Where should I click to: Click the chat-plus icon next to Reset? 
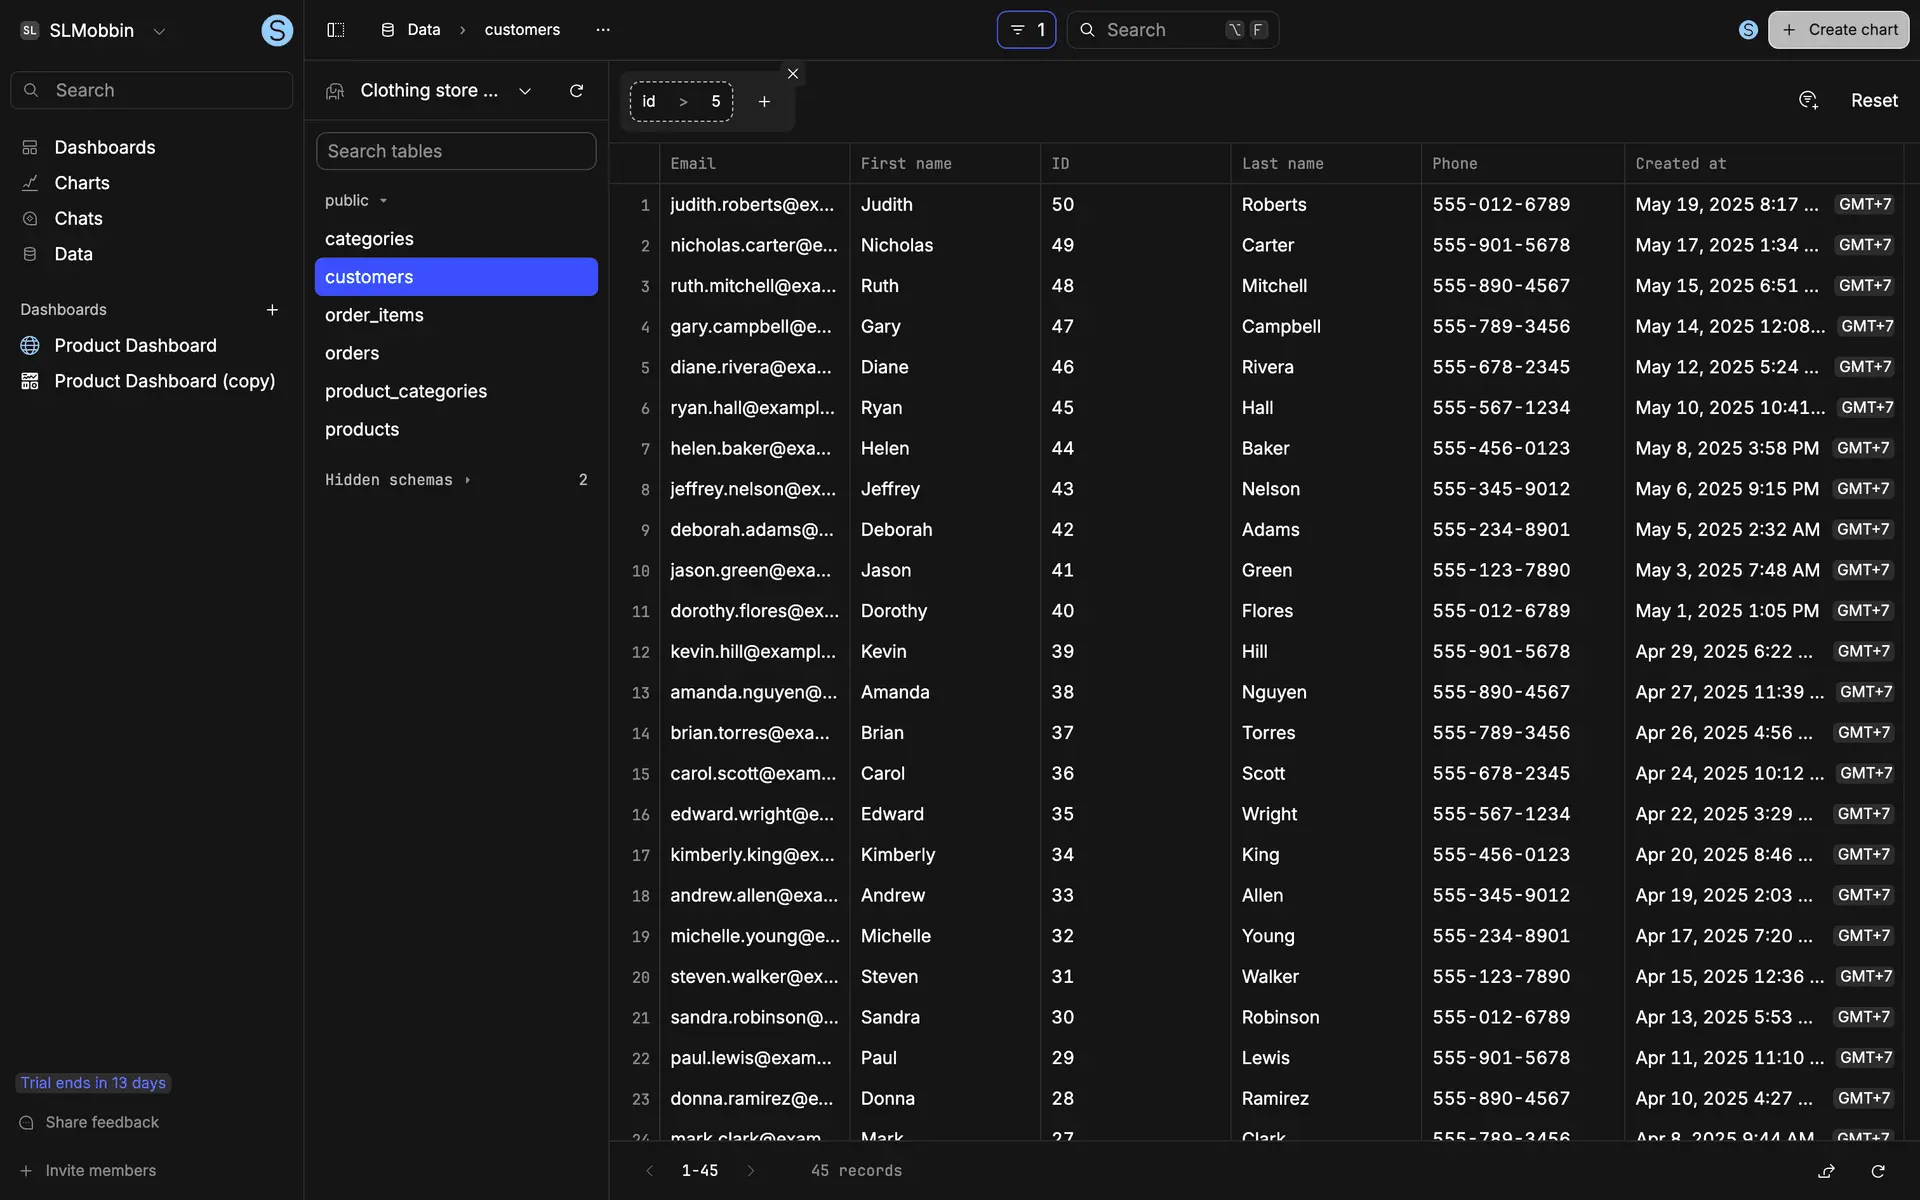(x=1808, y=100)
